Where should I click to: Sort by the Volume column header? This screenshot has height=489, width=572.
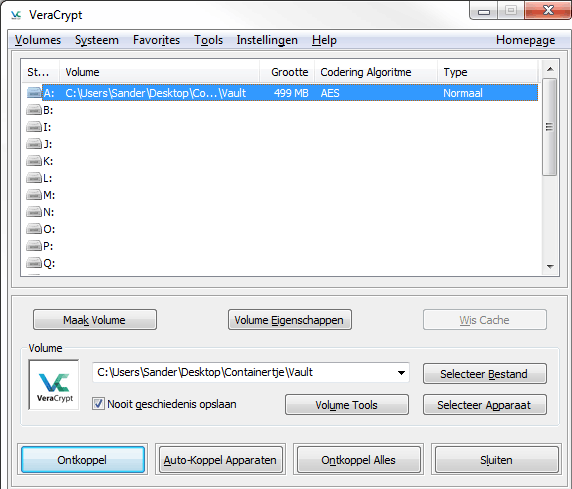[159, 72]
